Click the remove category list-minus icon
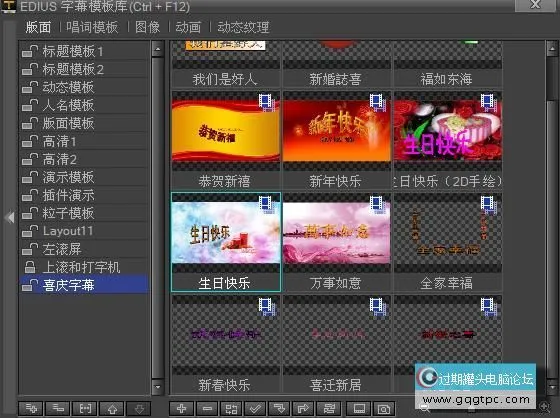The width and height of the screenshot is (560, 418). click(x=58, y=408)
